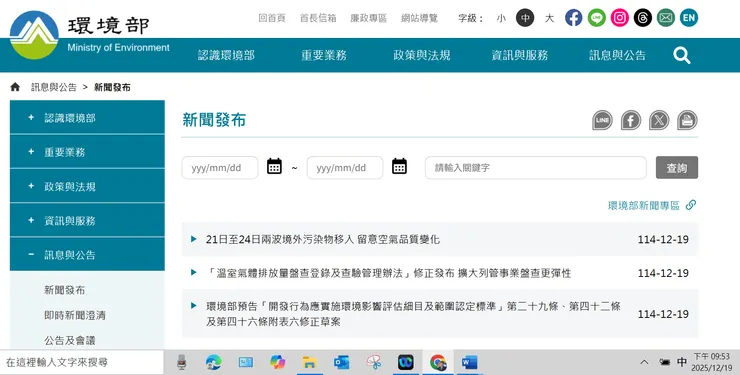Open top navigation menu 認識環境部

(227, 55)
